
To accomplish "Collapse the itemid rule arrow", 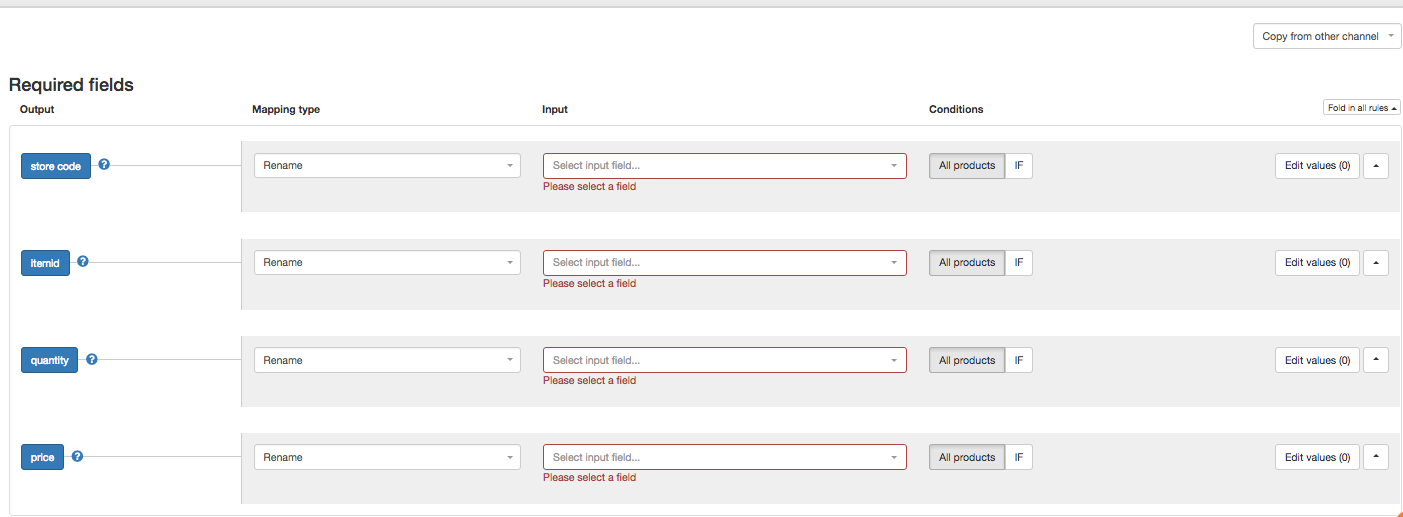I will point(1375,263).
